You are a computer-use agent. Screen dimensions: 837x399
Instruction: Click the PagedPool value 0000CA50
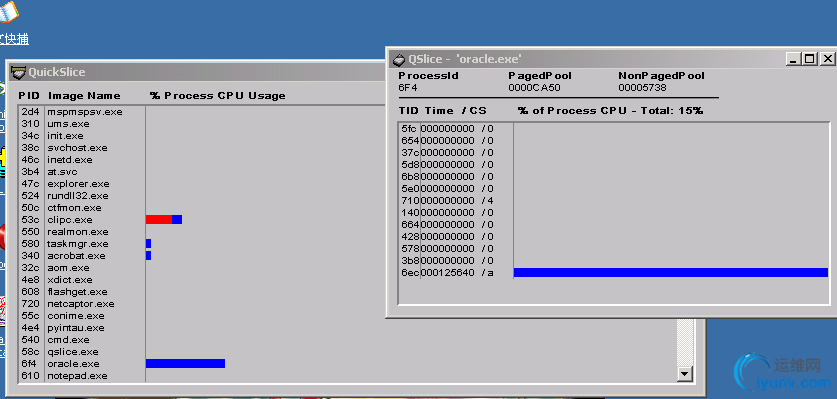534,88
